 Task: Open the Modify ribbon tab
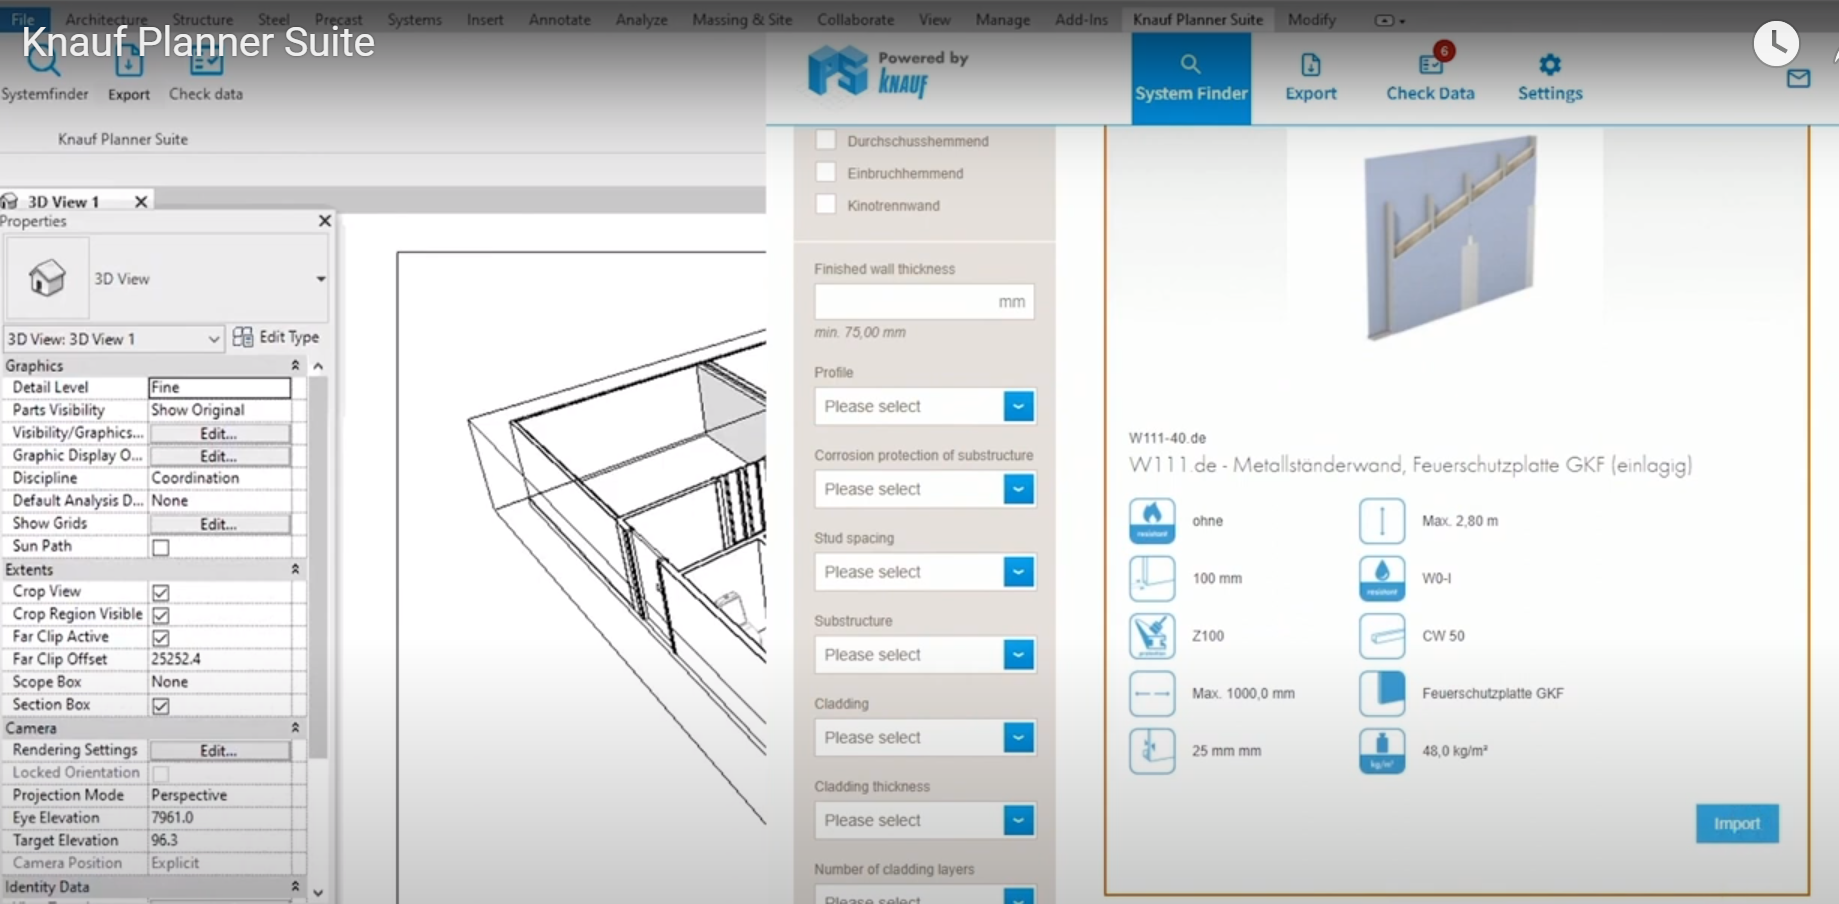[x=1311, y=20]
